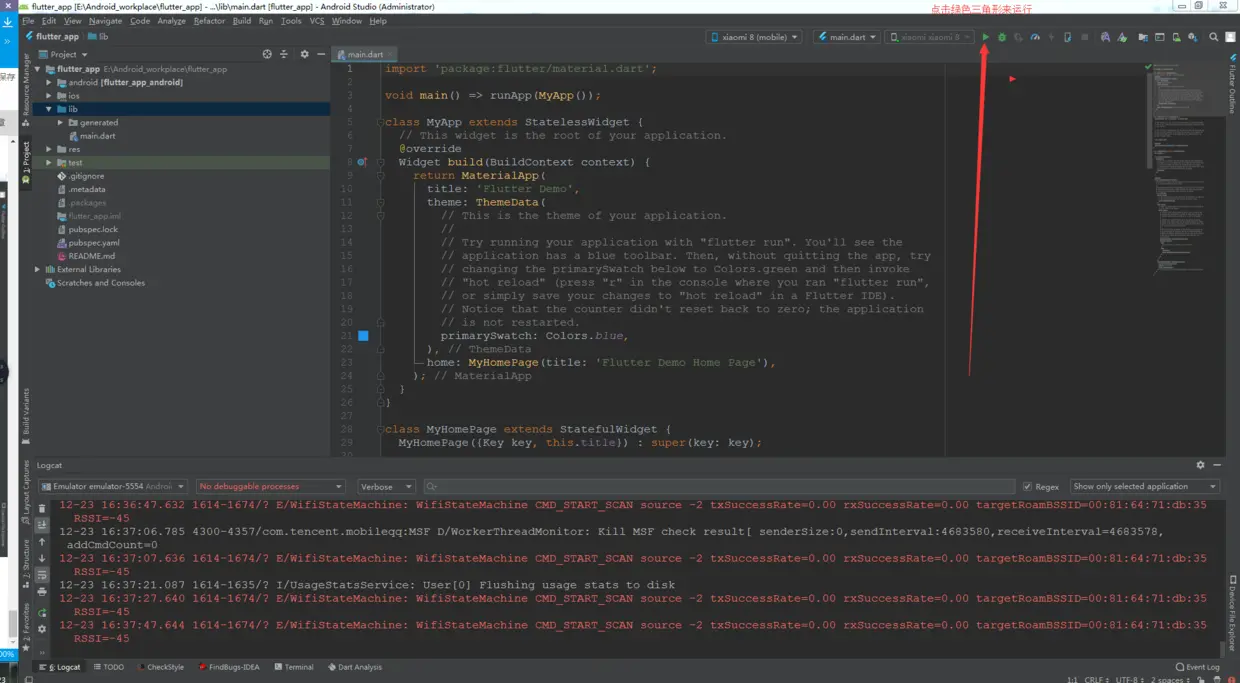This screenshot has height=683, width=1240.
Task: Start debugging with the green bug icon
Action: [x=1002, y=37]
